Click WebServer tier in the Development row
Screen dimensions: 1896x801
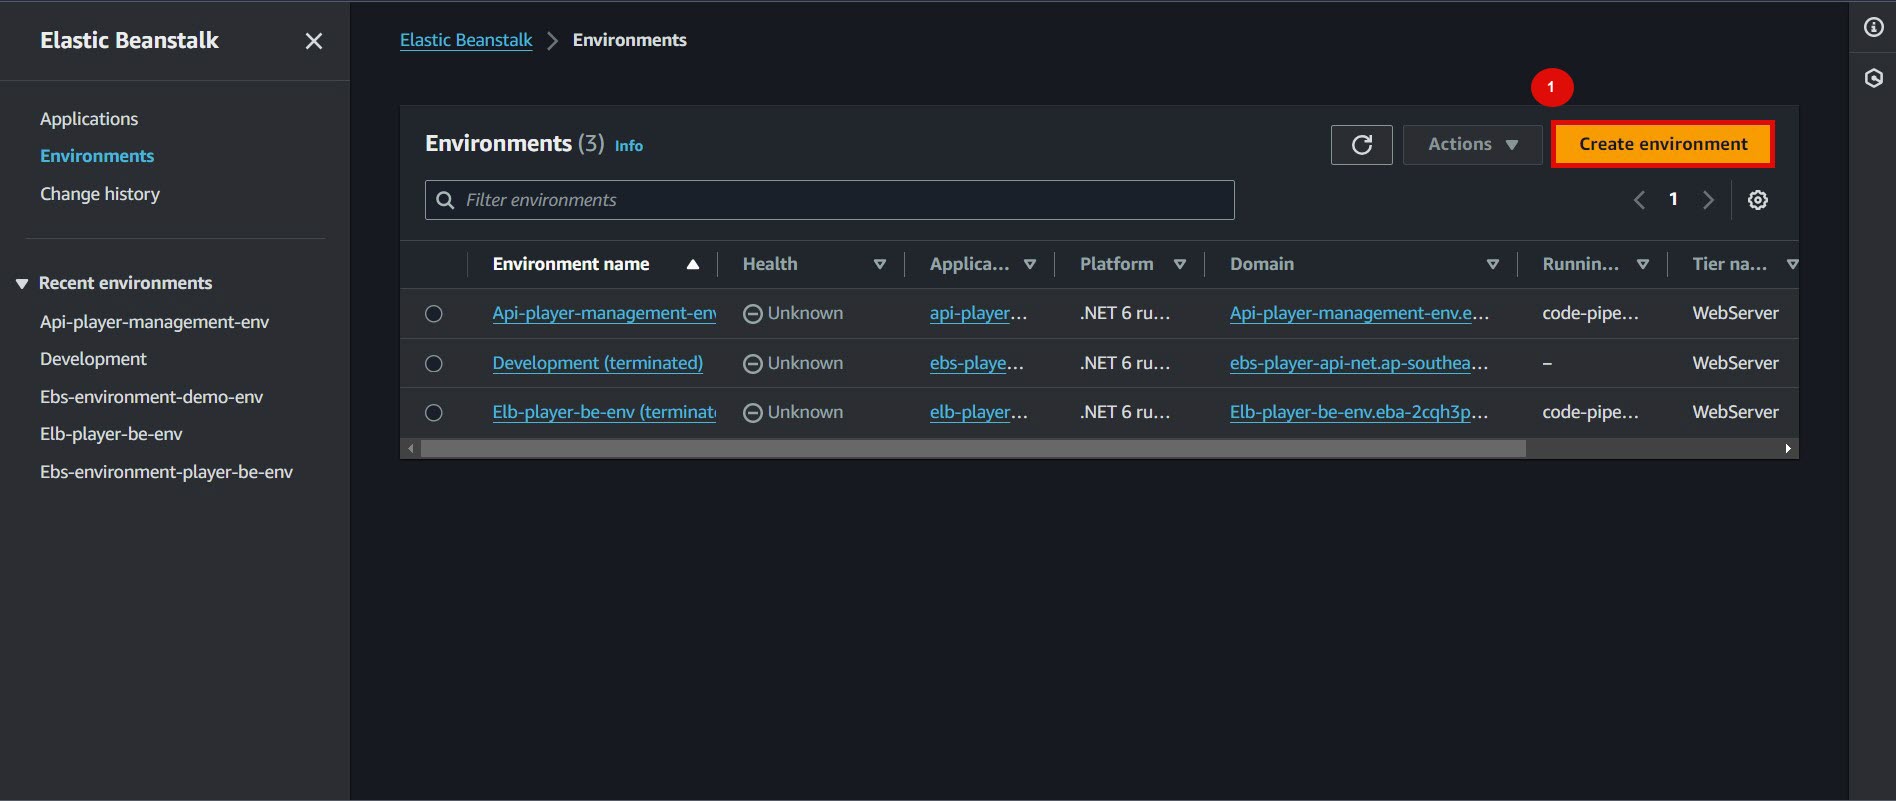pyautogui.click(x=1735, y=363)
